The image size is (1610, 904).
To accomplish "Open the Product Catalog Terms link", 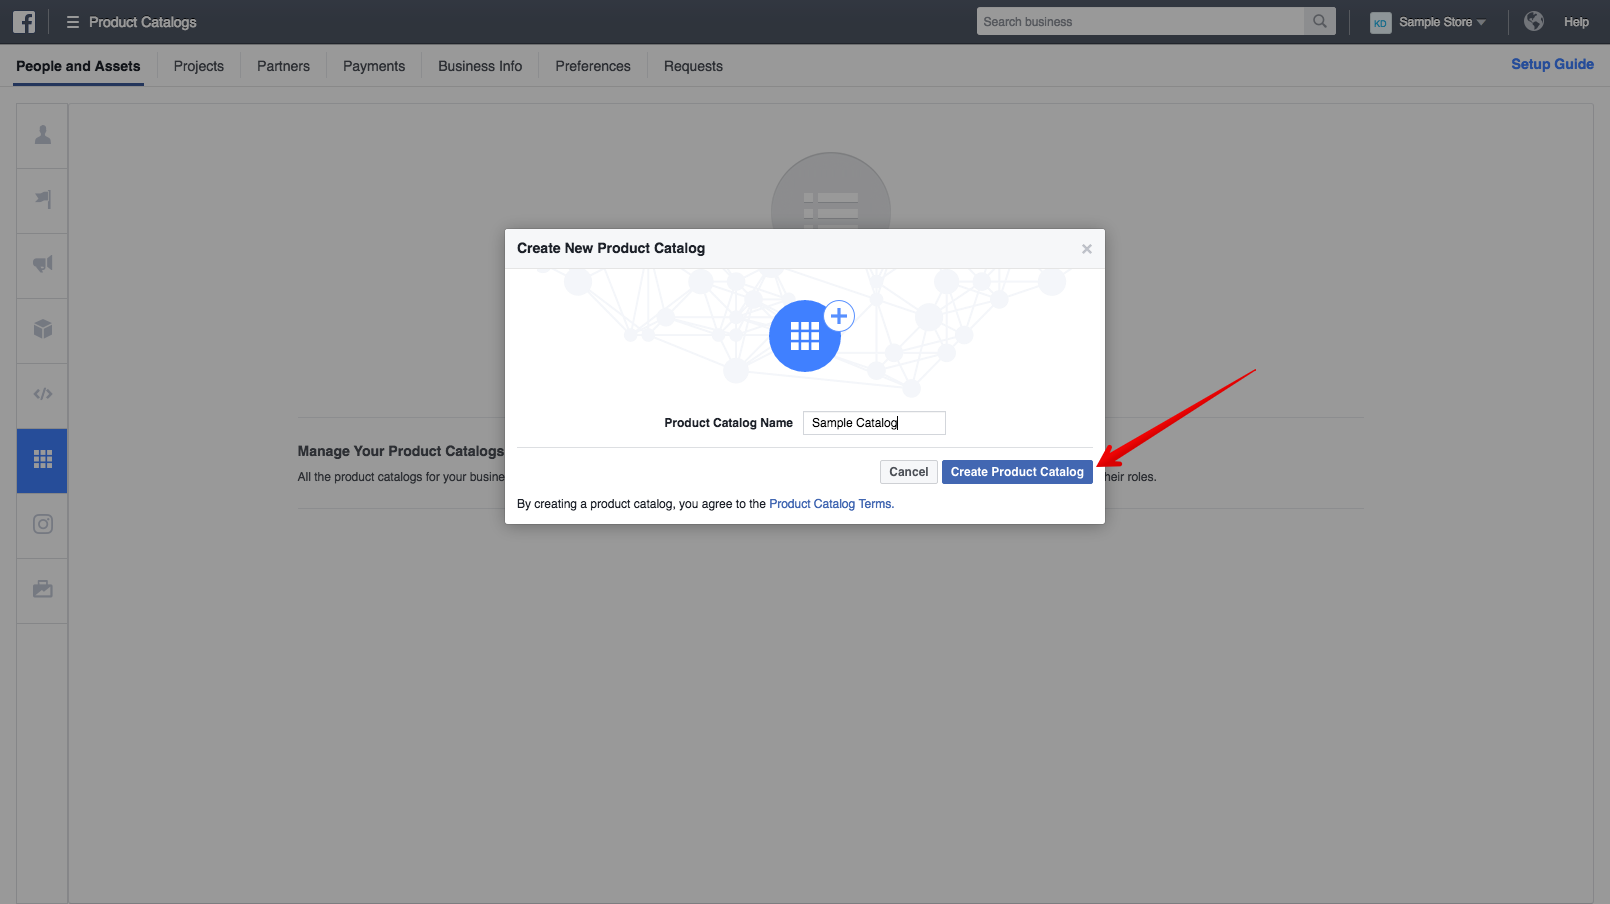I will pyautogui.click(x=830, y=504).
